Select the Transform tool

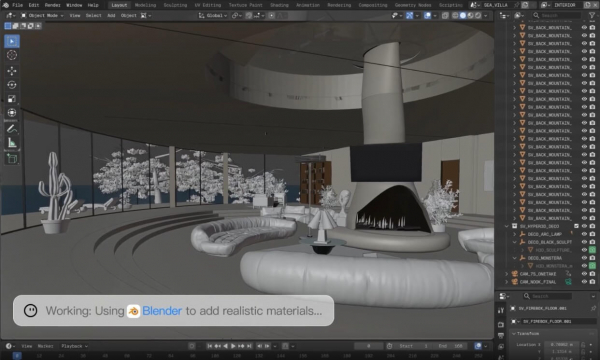[x=12, y=112]
